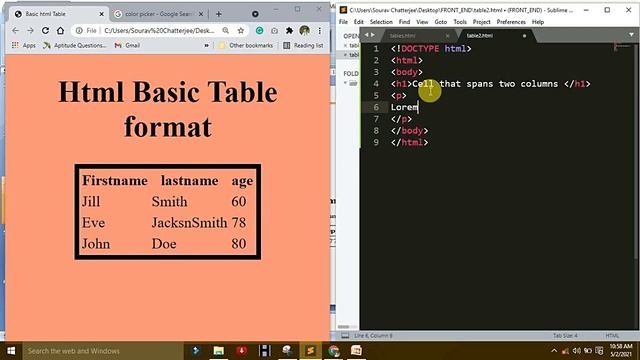Show hidden system tray icons

pyautogui.click(x=554, y=351)
